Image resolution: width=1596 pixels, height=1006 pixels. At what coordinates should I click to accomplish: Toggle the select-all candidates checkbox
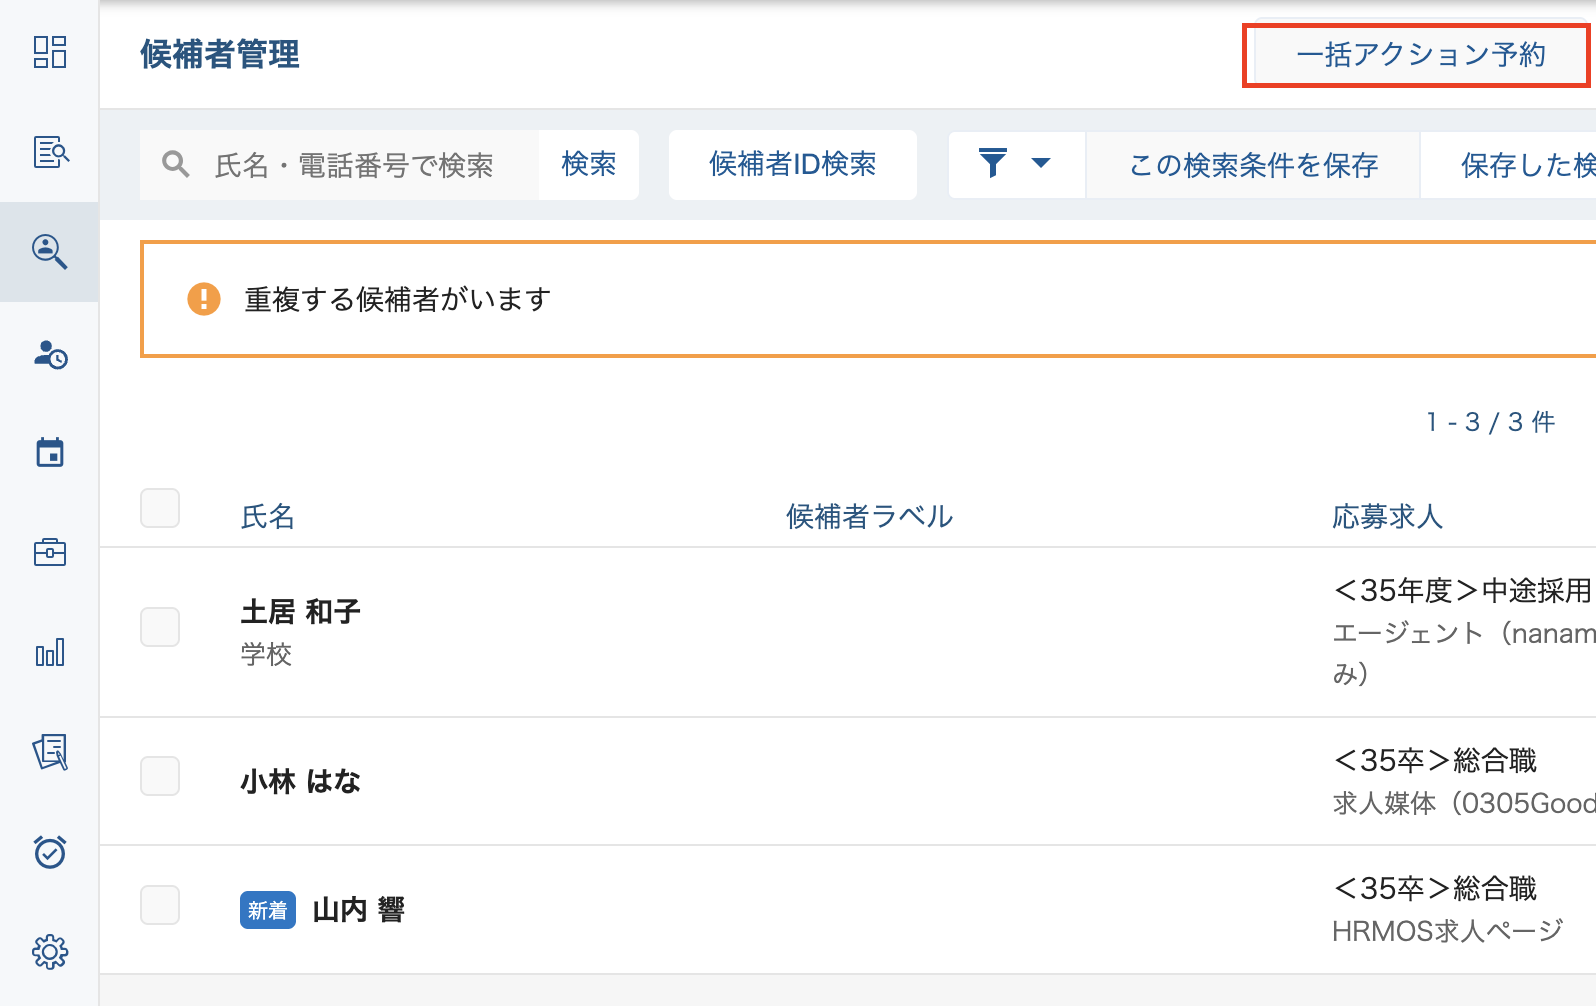point(160,508)
